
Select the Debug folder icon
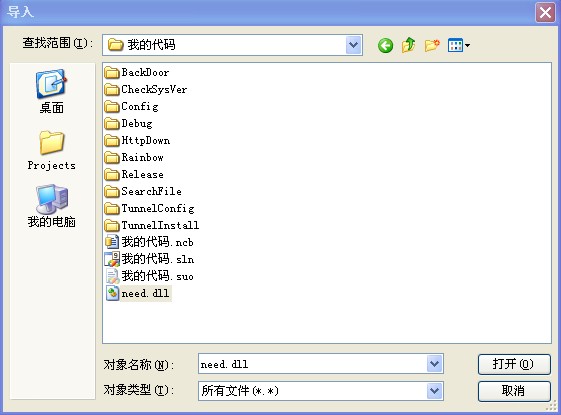point(112,123)
